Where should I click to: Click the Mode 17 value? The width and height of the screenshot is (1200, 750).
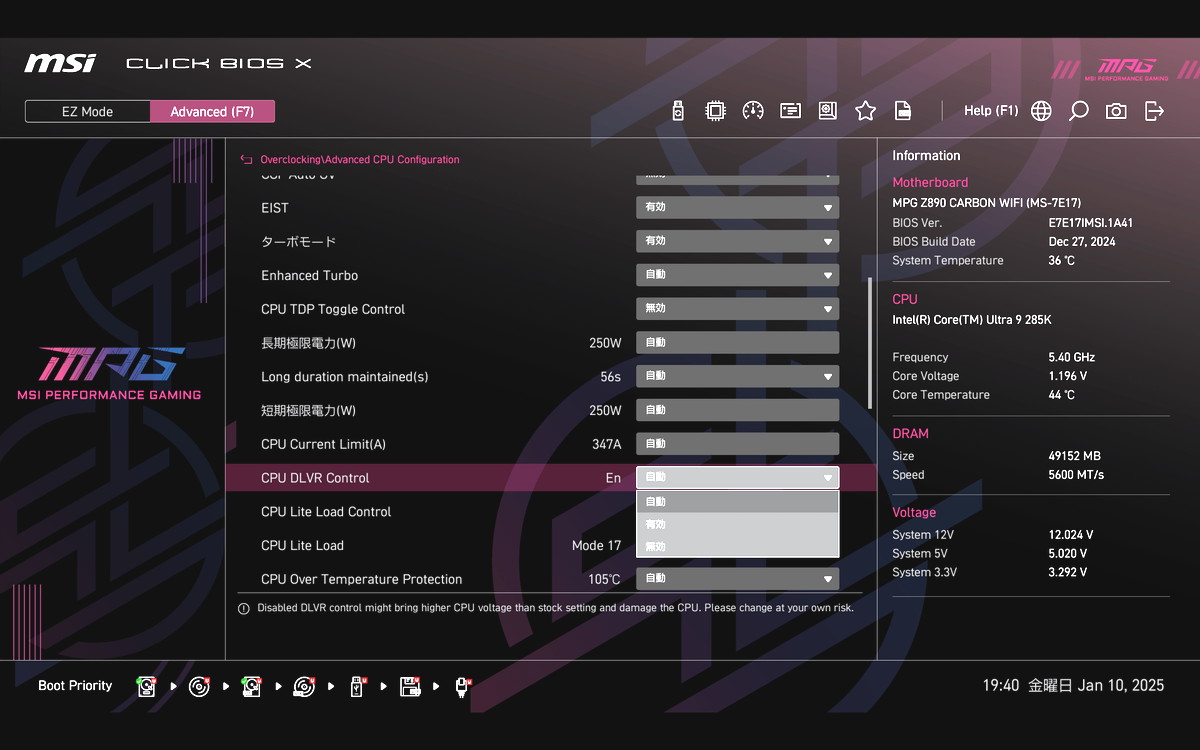tap(596, 546)
